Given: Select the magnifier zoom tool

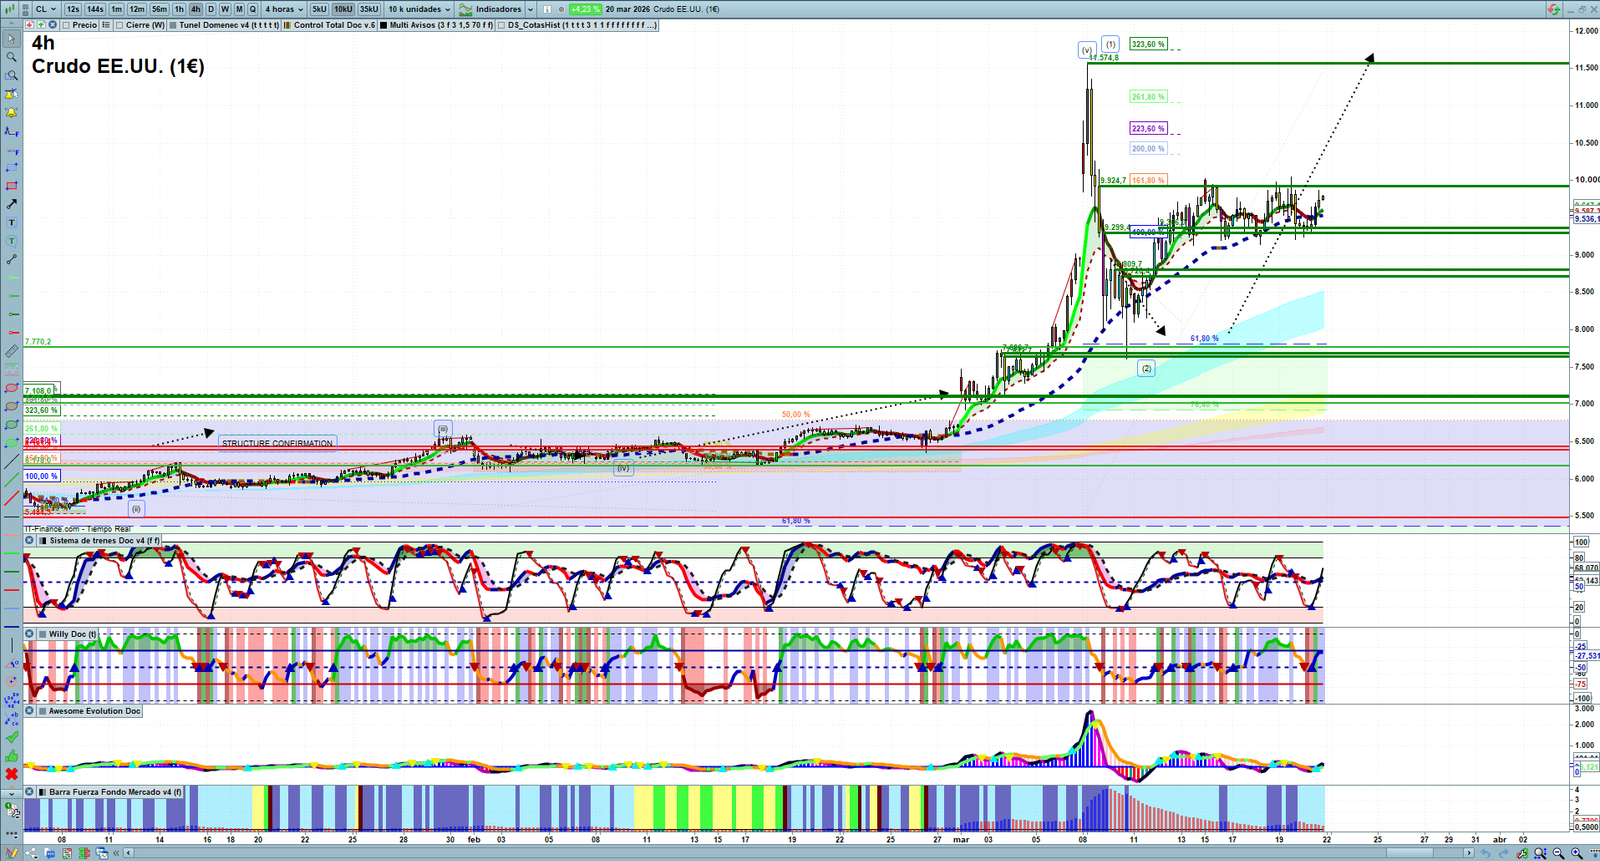Looking at the screenshot, I should click(12, 57).
